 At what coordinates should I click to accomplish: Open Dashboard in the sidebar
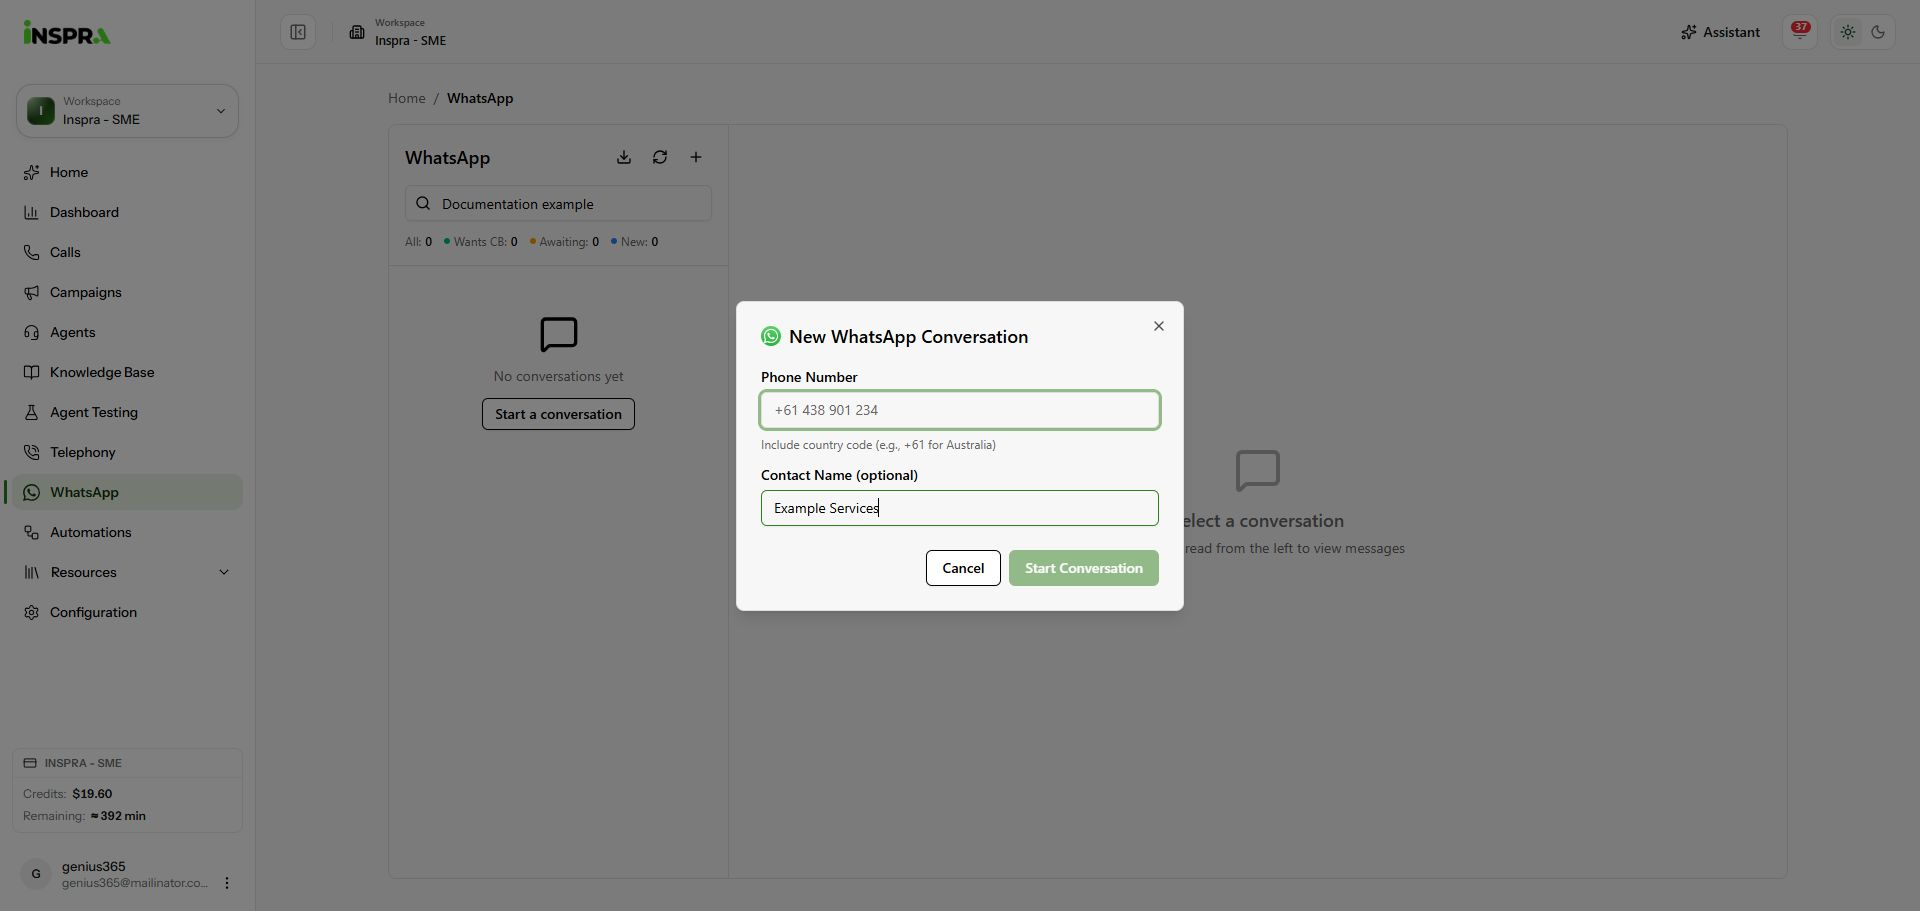coord(127,212)
